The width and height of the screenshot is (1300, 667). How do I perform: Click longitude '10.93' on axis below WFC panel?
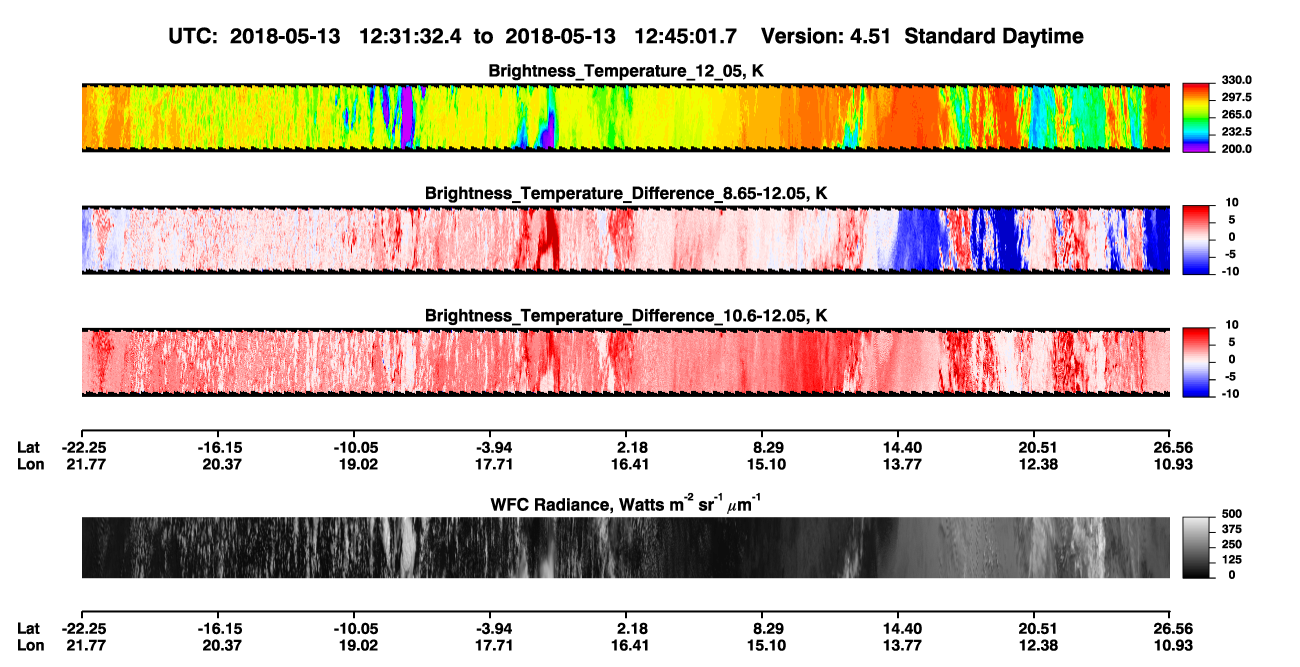[1173, 645]
